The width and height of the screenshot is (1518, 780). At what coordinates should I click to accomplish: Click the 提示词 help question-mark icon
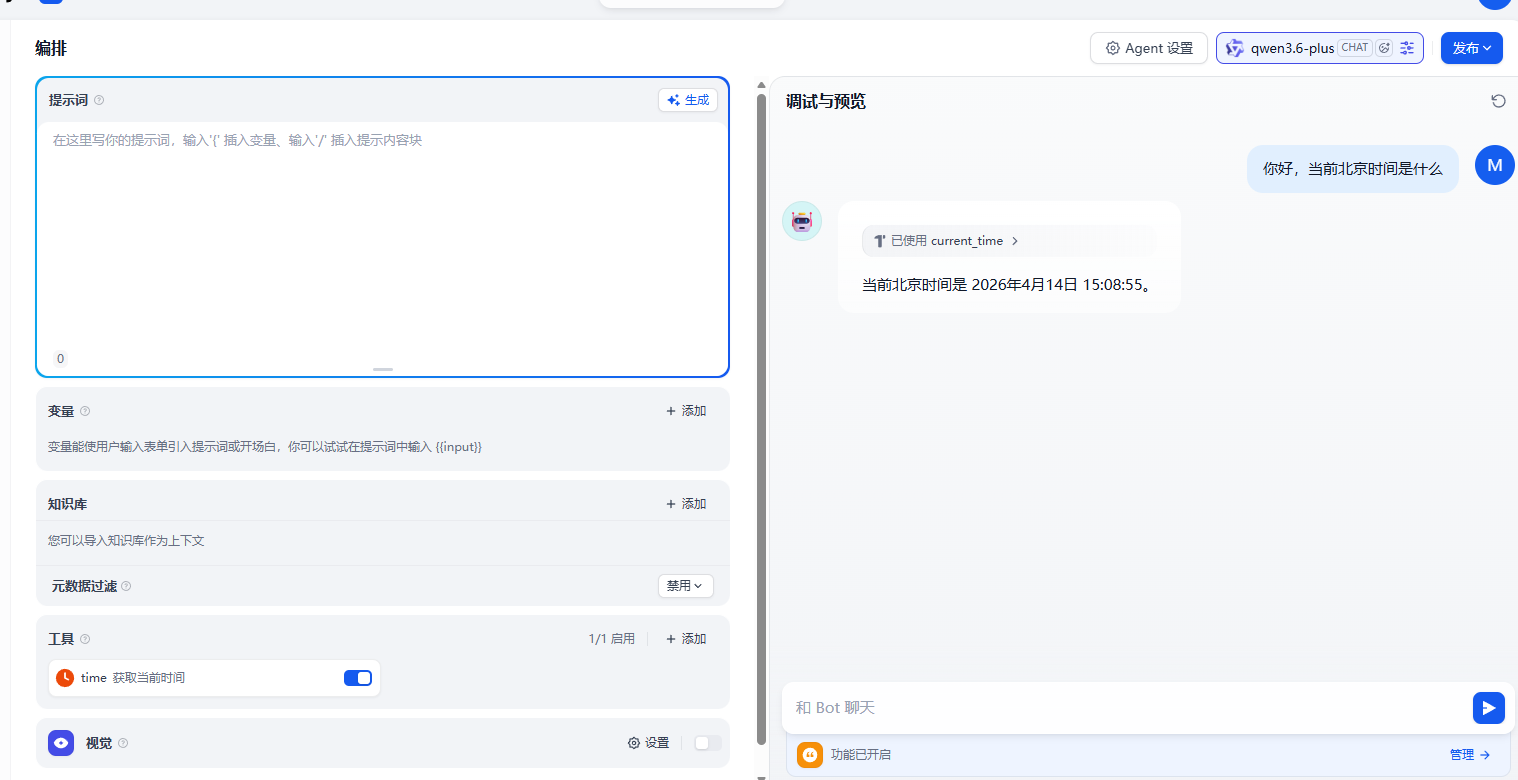tap(99, 100)
